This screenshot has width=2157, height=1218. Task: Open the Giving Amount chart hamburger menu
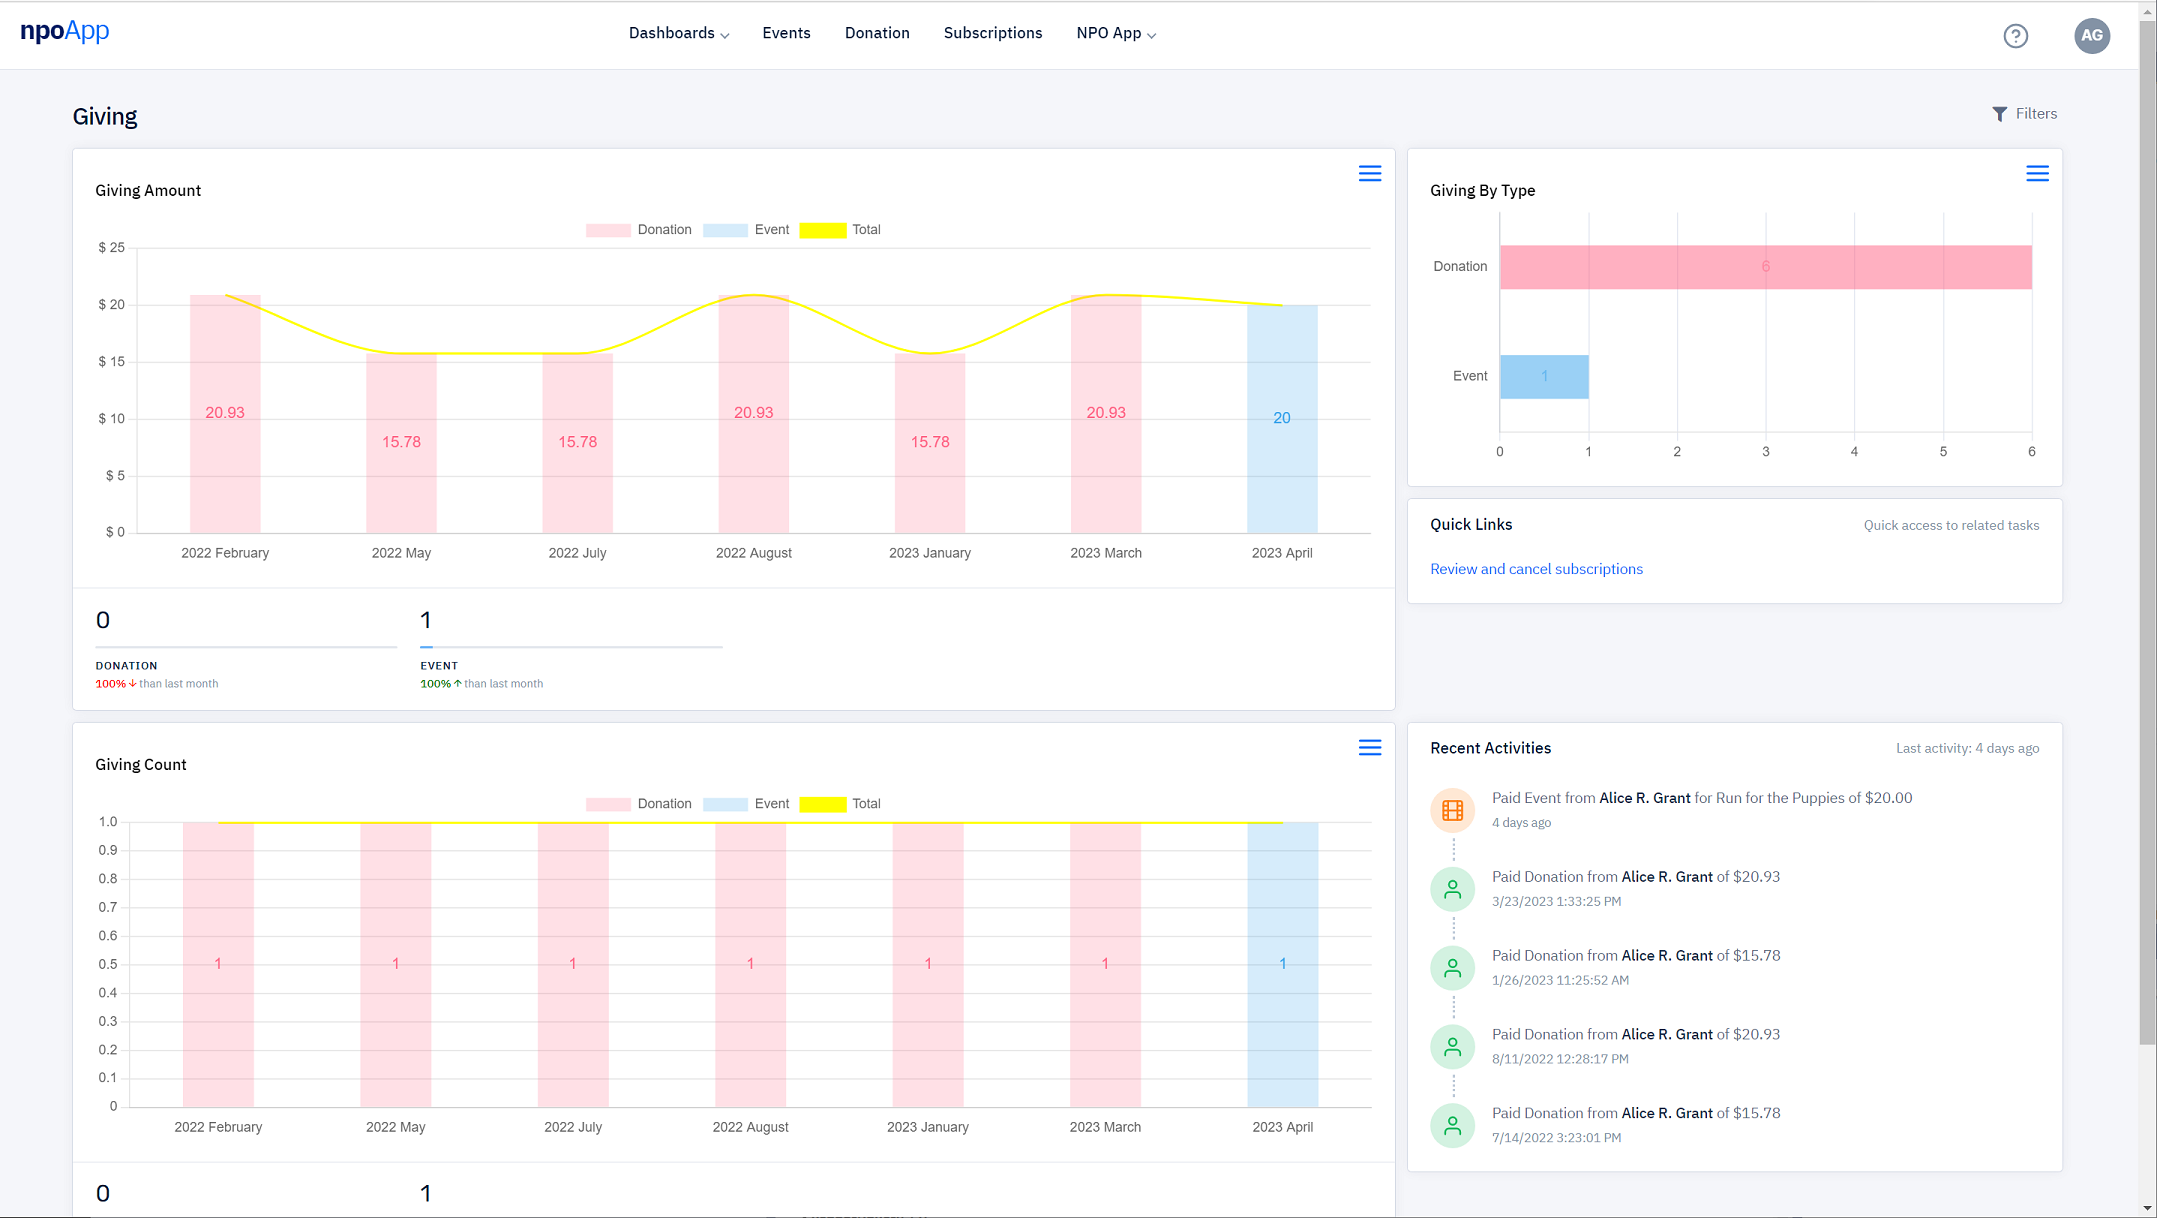coord(1369,174)
